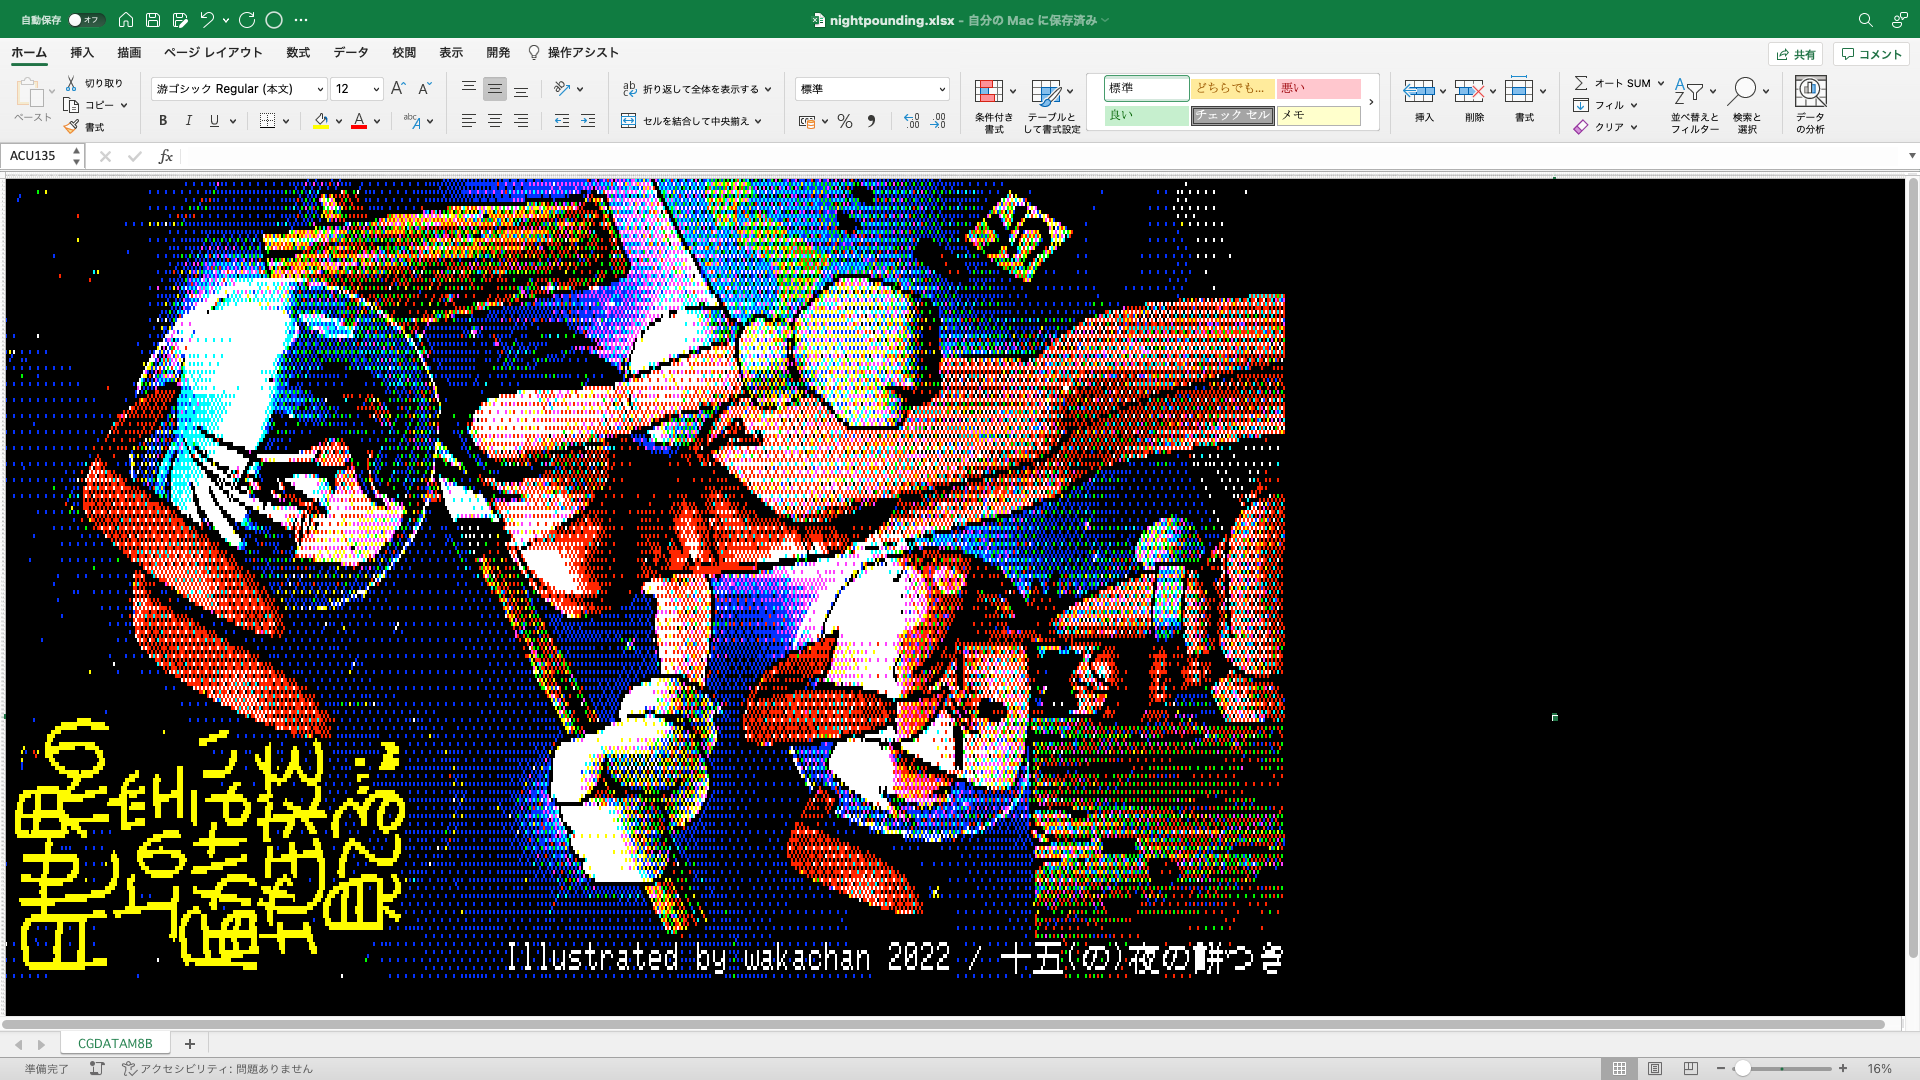Click the Redo arrow icon
Image resolution: width=1920 pixels, height=1080 pixels.
[x=247, y=20]
